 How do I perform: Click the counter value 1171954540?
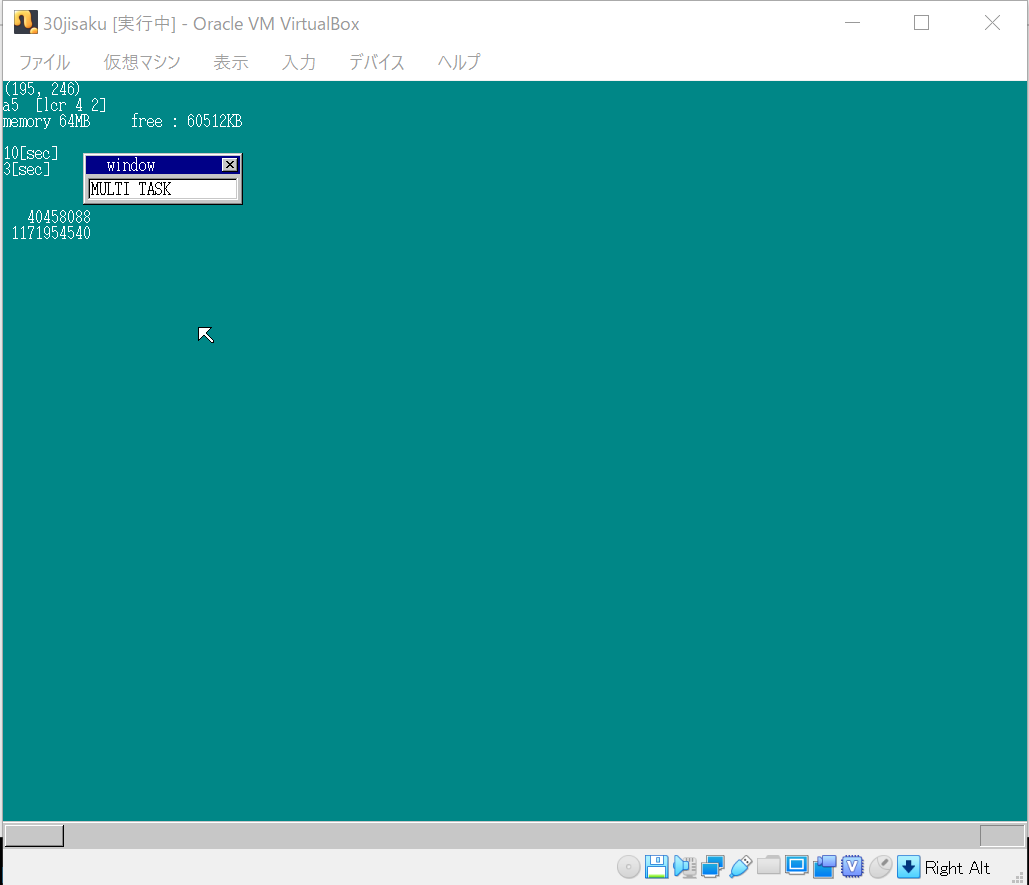(51, 234)
